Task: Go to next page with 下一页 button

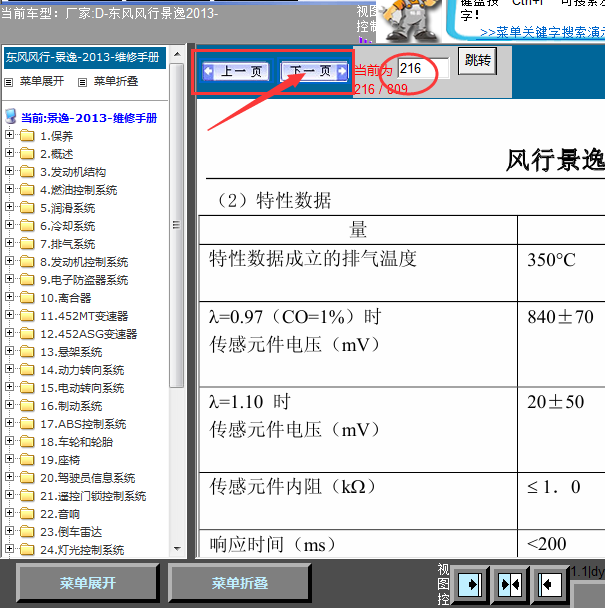Action: tap(314, 71)
